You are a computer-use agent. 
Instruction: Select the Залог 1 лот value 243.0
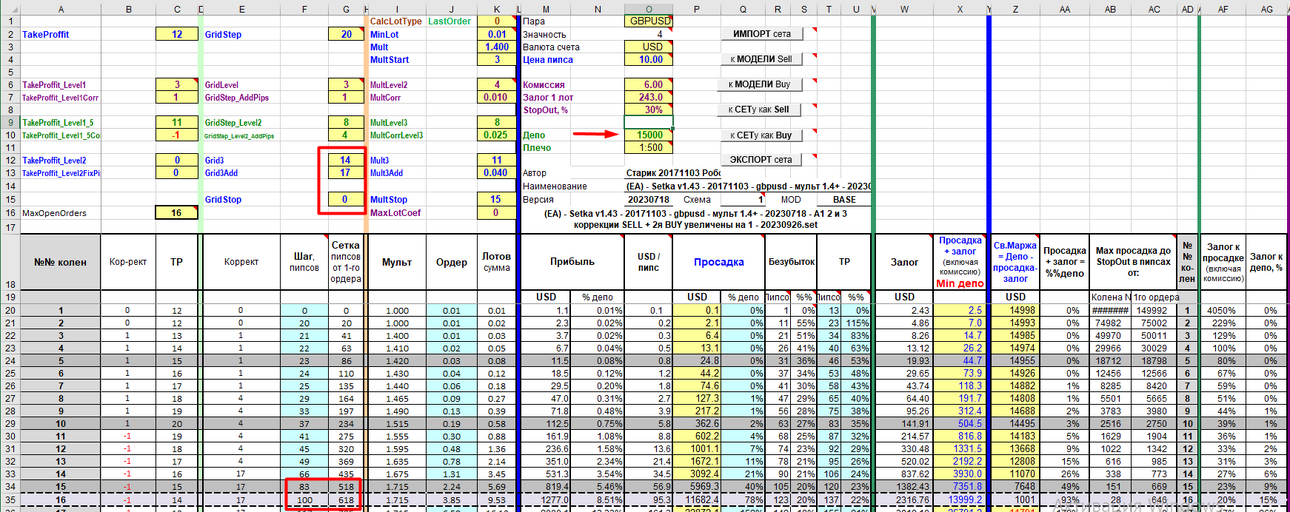point(649,98)
